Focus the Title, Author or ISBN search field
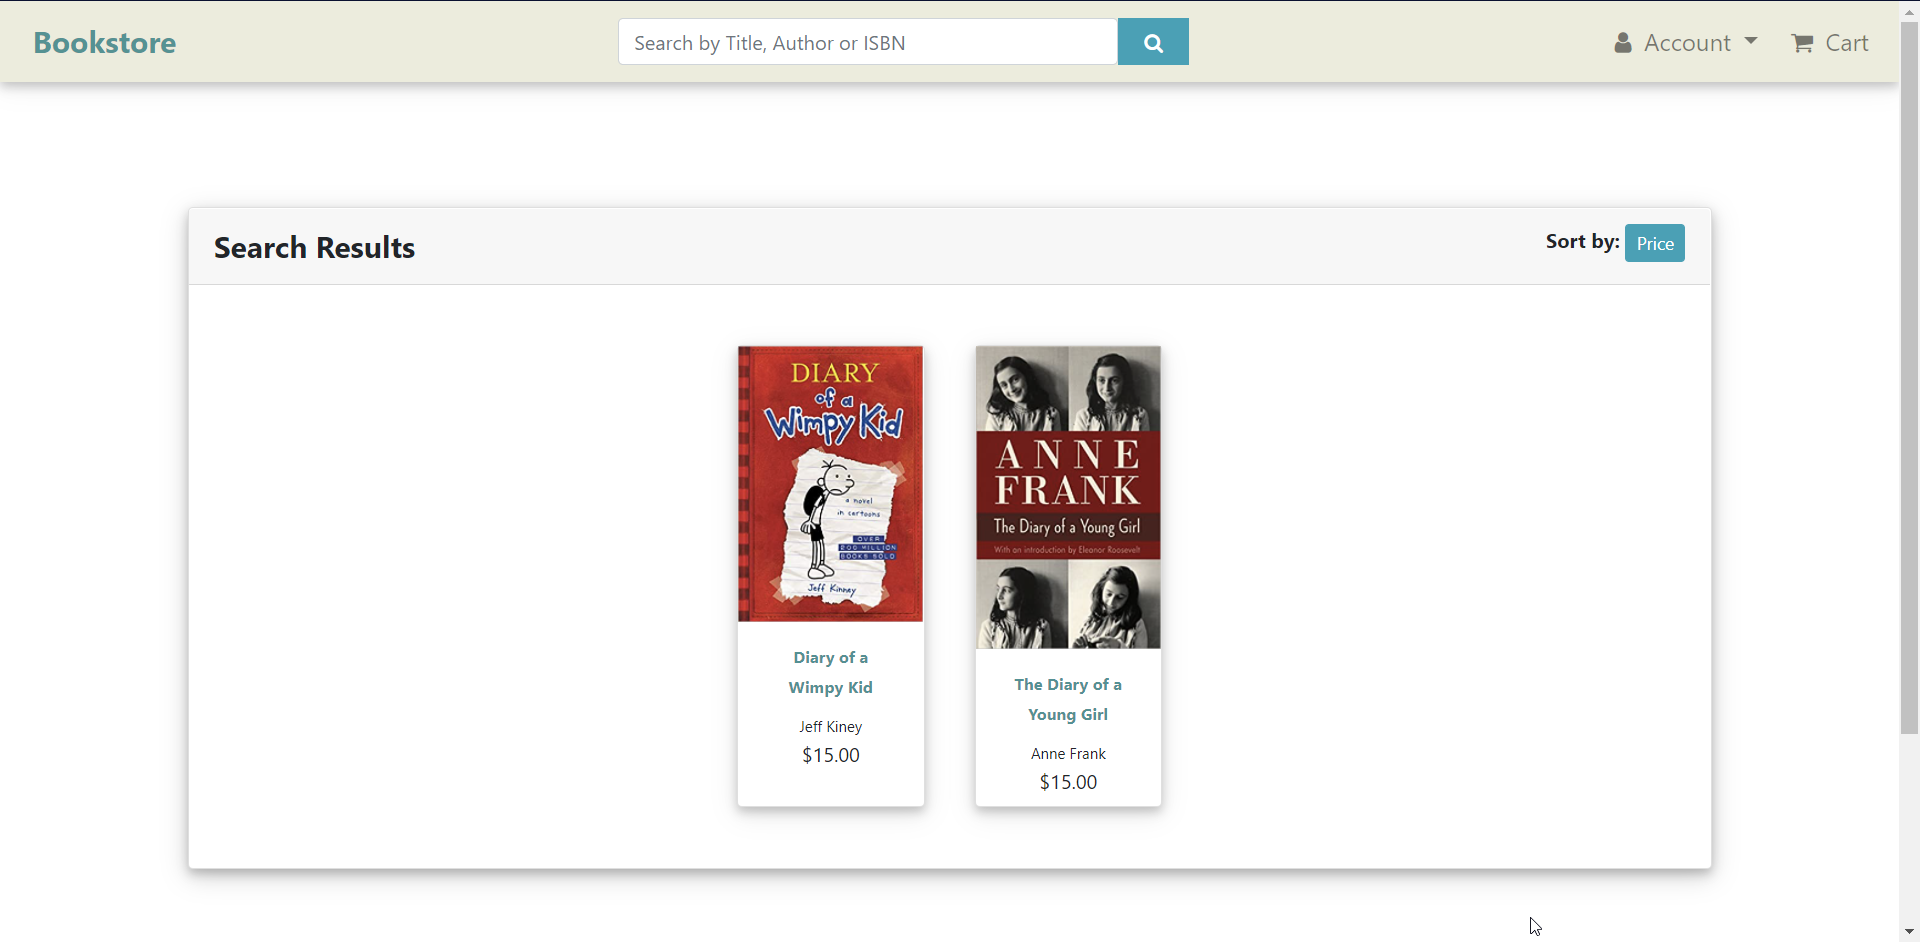 [867, 42]
